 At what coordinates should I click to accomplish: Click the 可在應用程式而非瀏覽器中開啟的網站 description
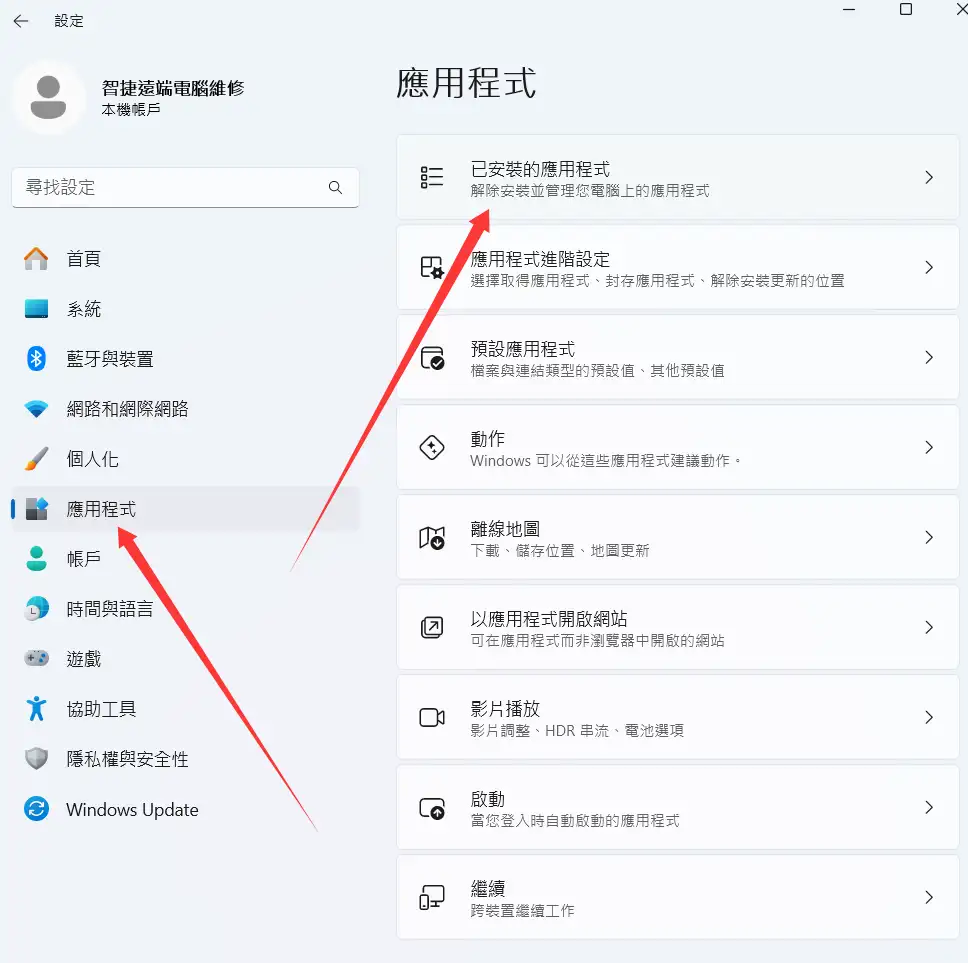click(x=597, y=641)
